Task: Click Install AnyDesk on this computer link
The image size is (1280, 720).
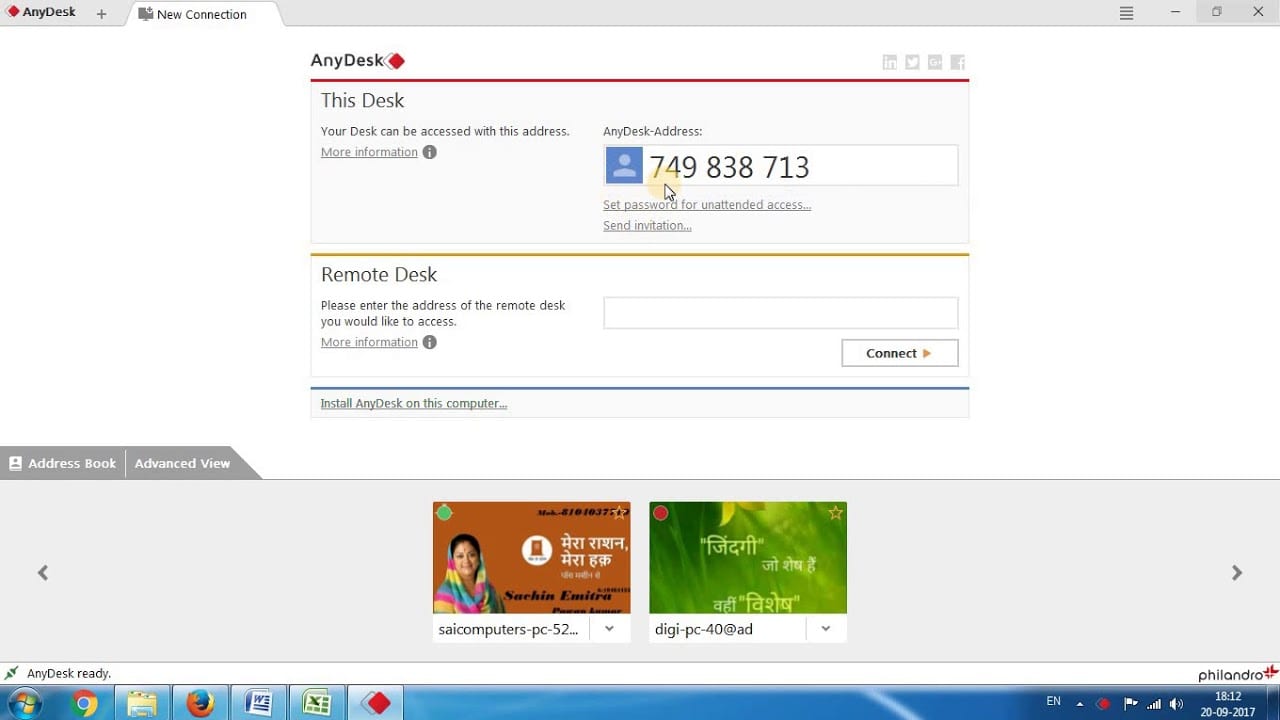Action: (413, 403)
